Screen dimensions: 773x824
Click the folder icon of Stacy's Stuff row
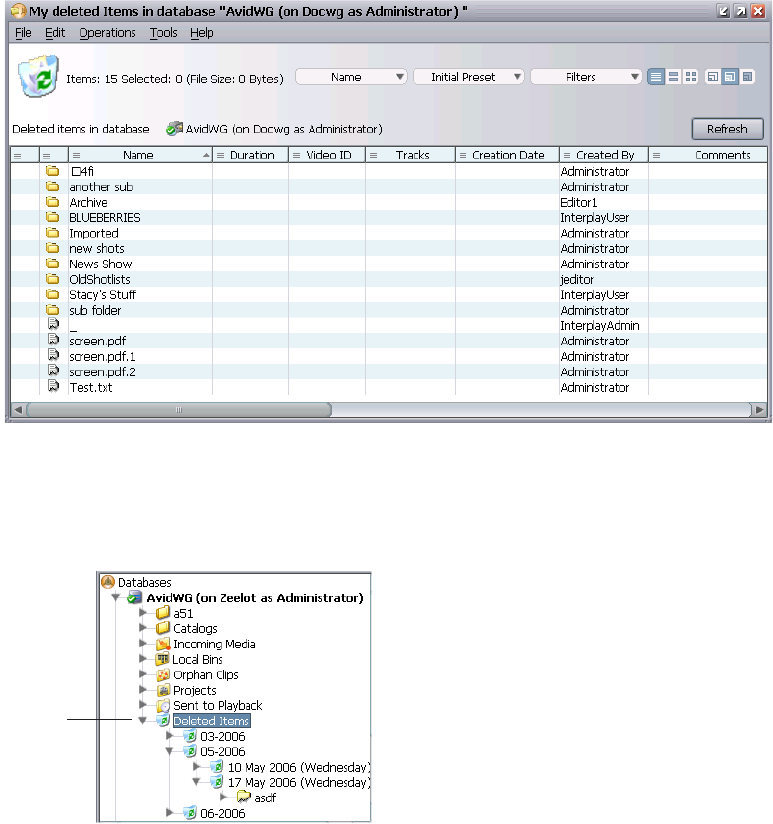tap(53, 294)
